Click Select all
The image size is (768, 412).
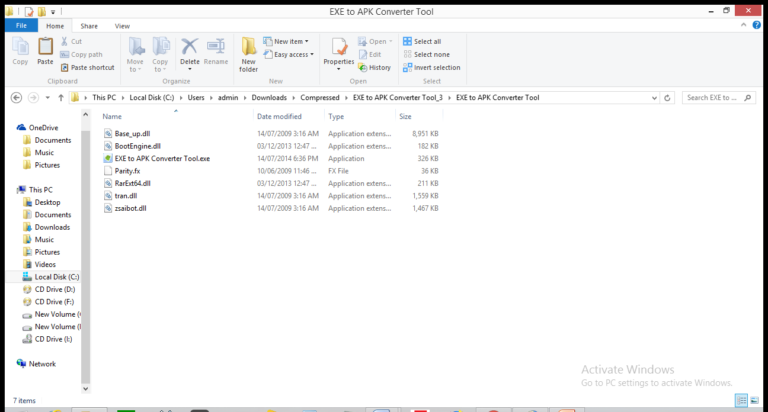[x=422, y=42]
